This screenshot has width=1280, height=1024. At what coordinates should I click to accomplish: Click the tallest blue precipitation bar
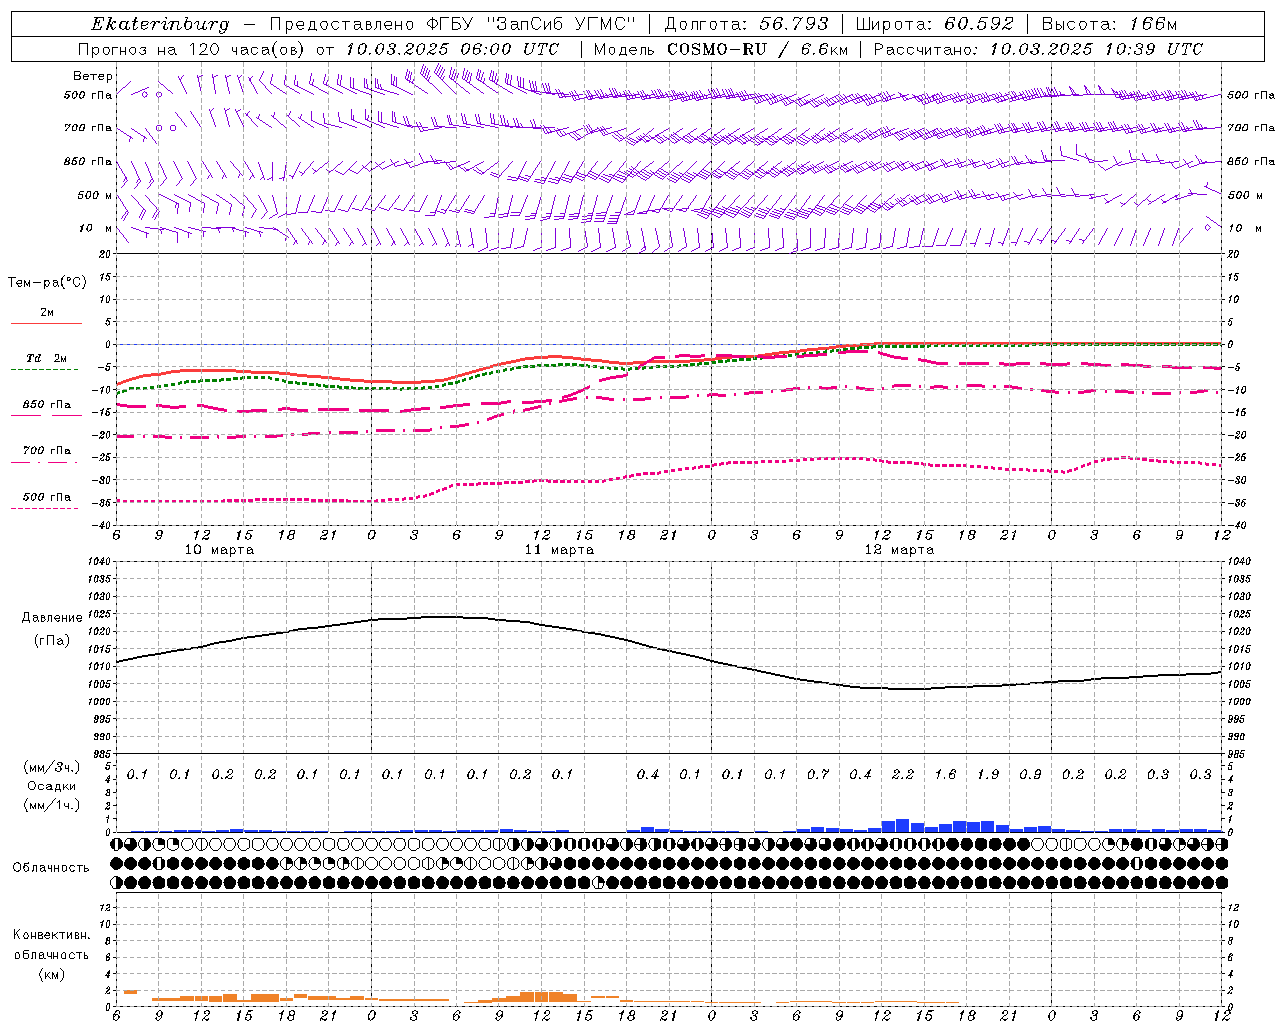[902, 825]
